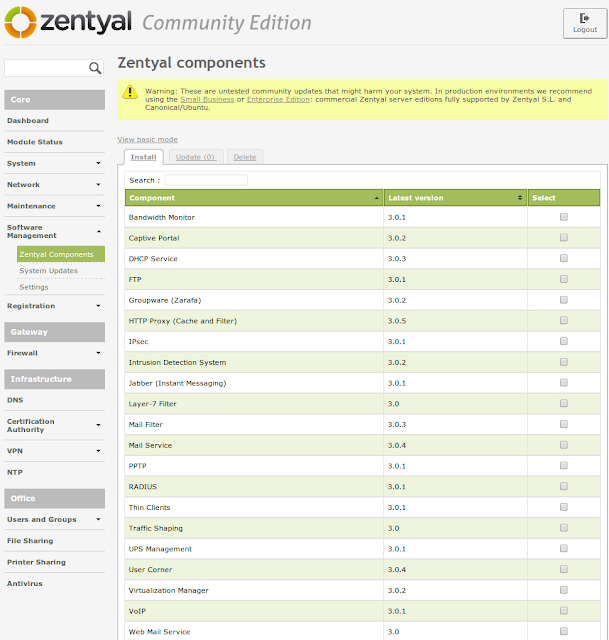The width and height of the screenshot is (609, 640).
Task: Select Intrusion Detection System checkbox
Action: tap(564, 362)
